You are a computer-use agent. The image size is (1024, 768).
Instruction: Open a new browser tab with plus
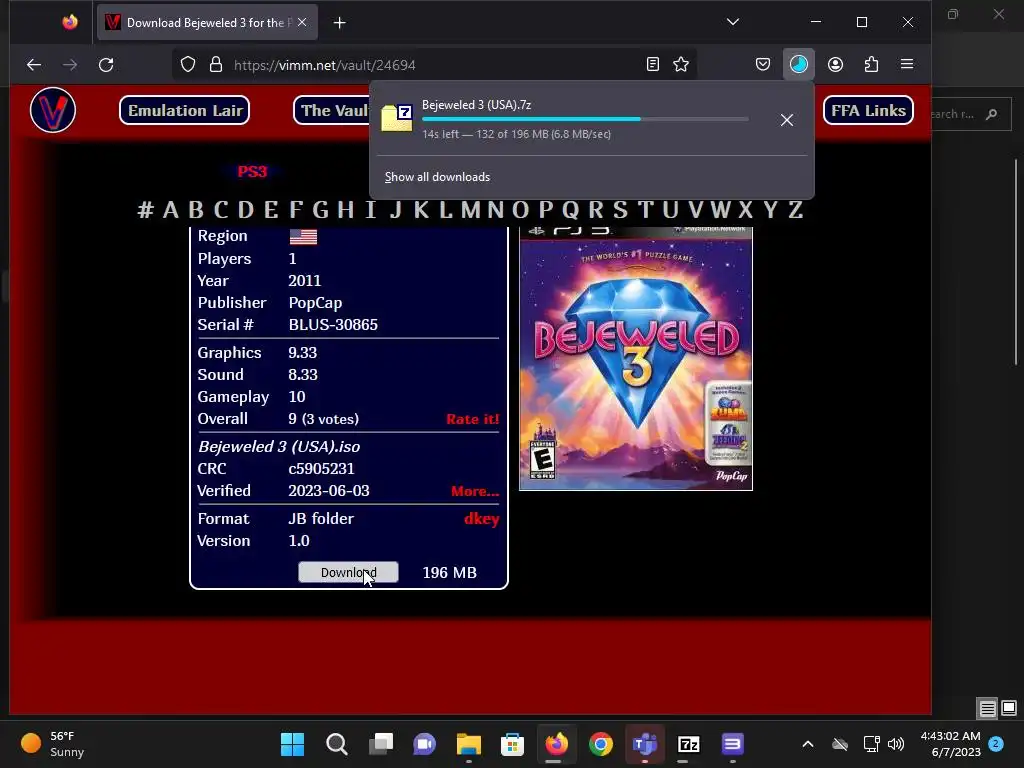coord(340,23)
